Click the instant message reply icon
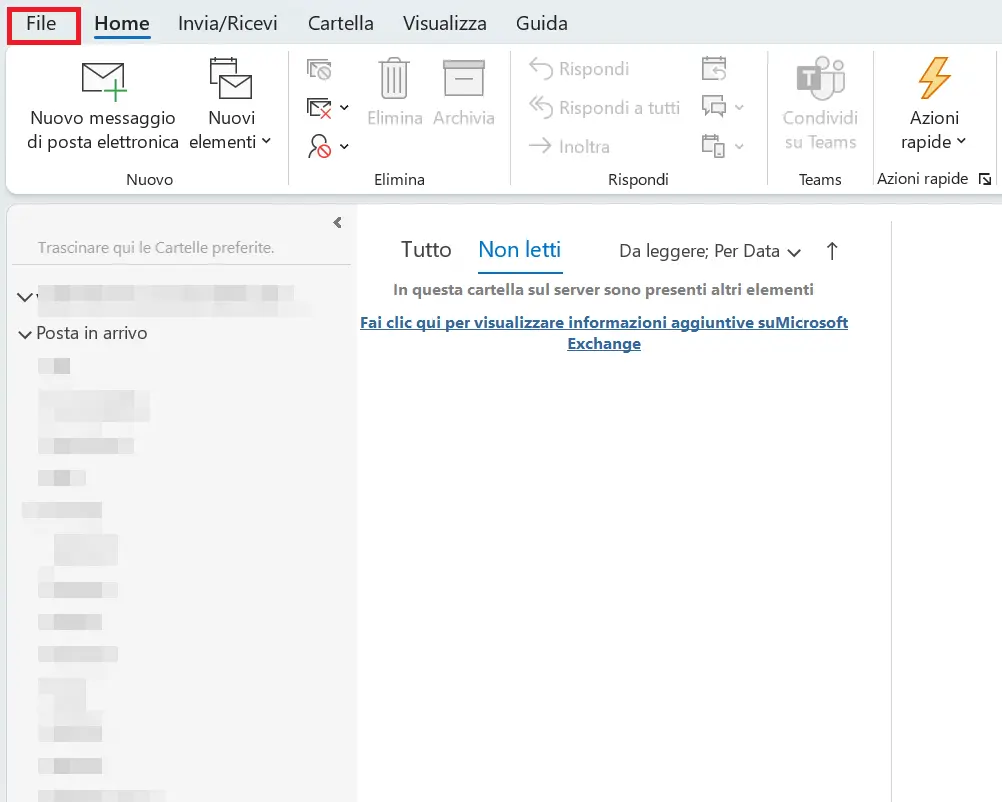Viewport: 1002px width, 802px height. click(714, 107)
